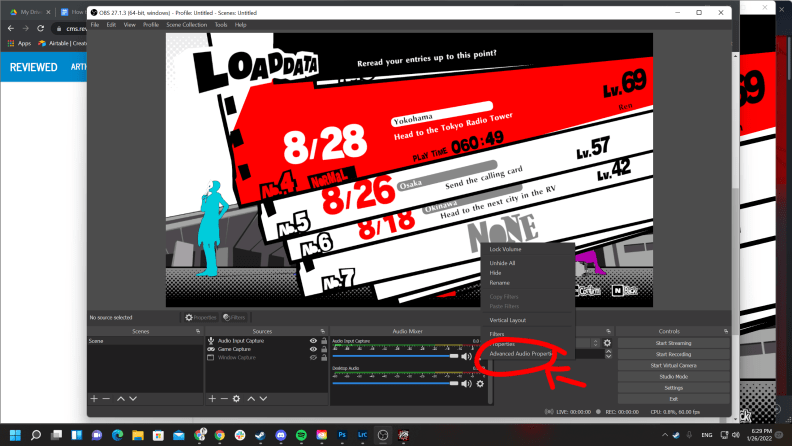Screen dimensions: 792x446
Task: Open Desktop Audio gear options
Action: pos(480,383)
